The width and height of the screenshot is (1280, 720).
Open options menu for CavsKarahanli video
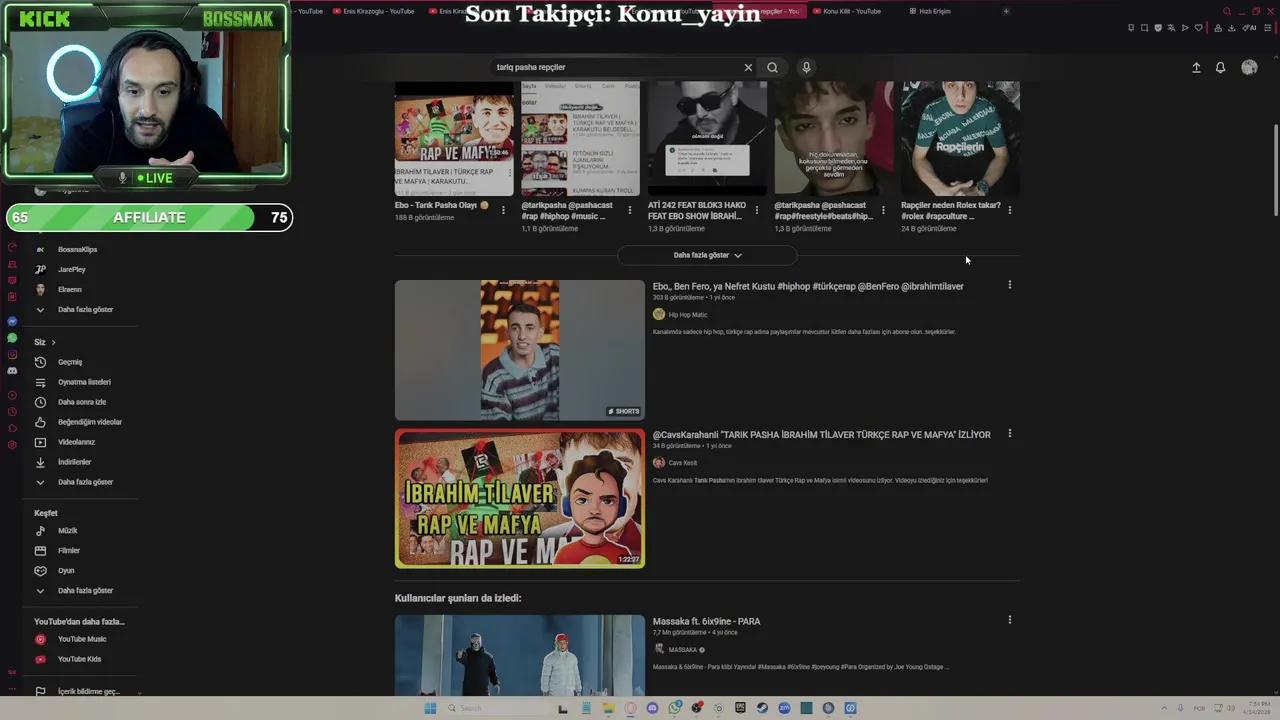click(1009, 434)
